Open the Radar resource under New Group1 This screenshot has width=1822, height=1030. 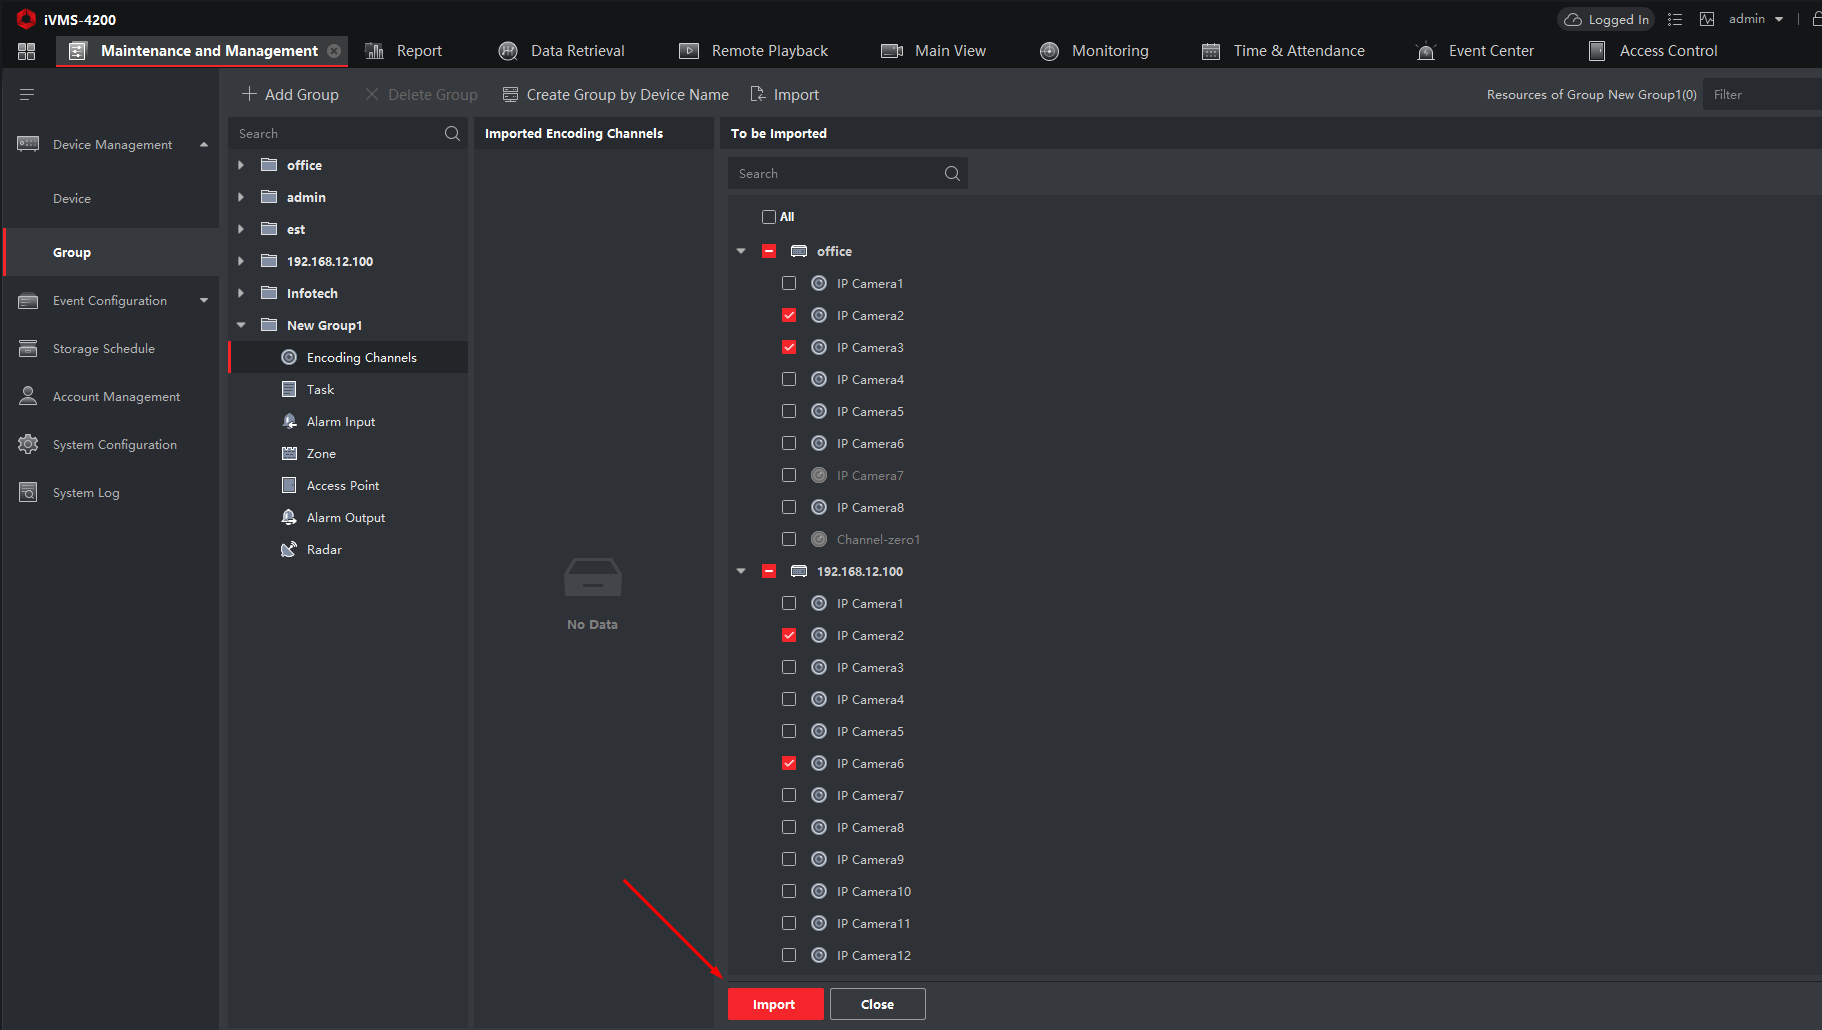(324, 549)
